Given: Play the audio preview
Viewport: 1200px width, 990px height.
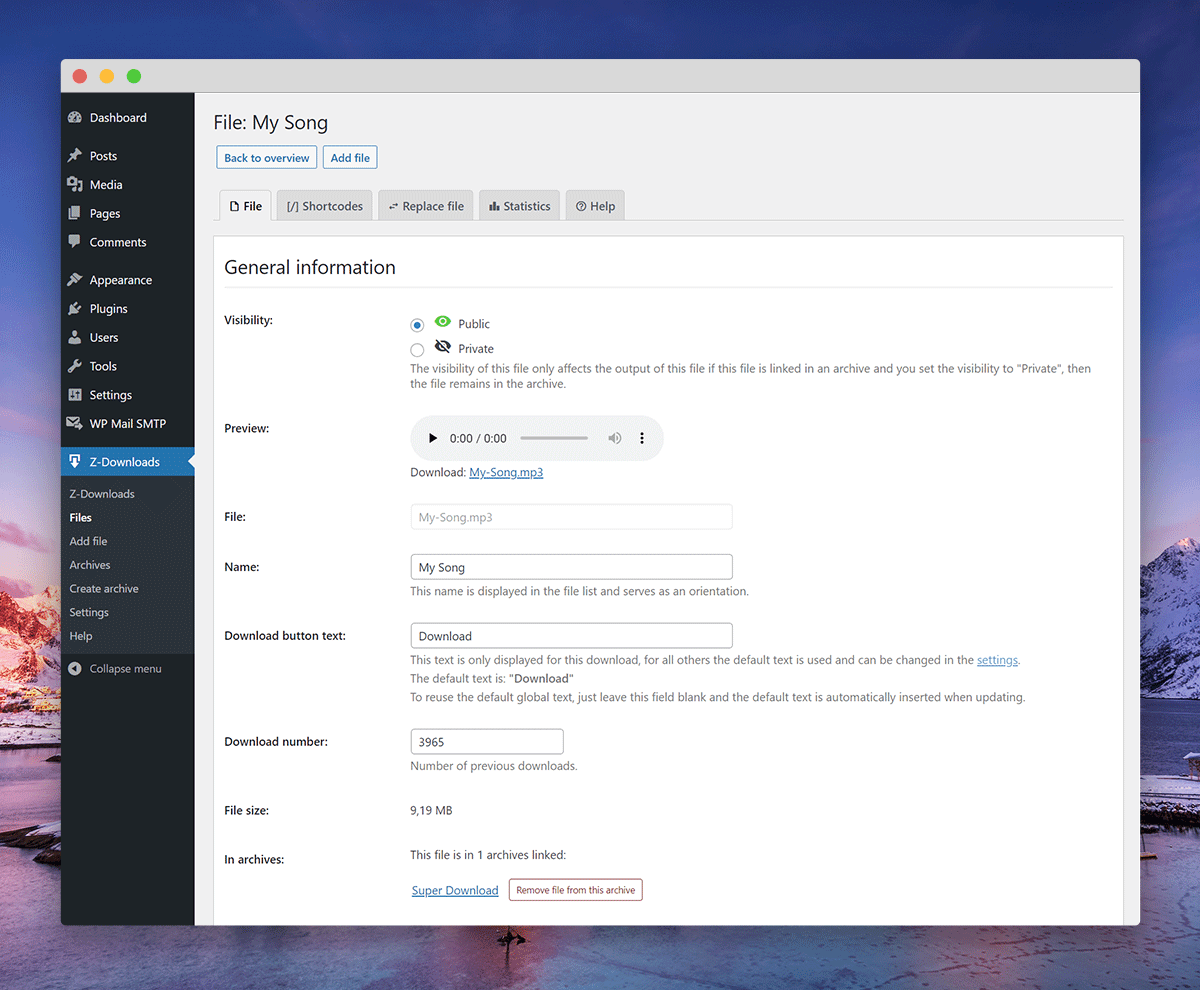Looking at the screenshot, I should click(433, 438).
